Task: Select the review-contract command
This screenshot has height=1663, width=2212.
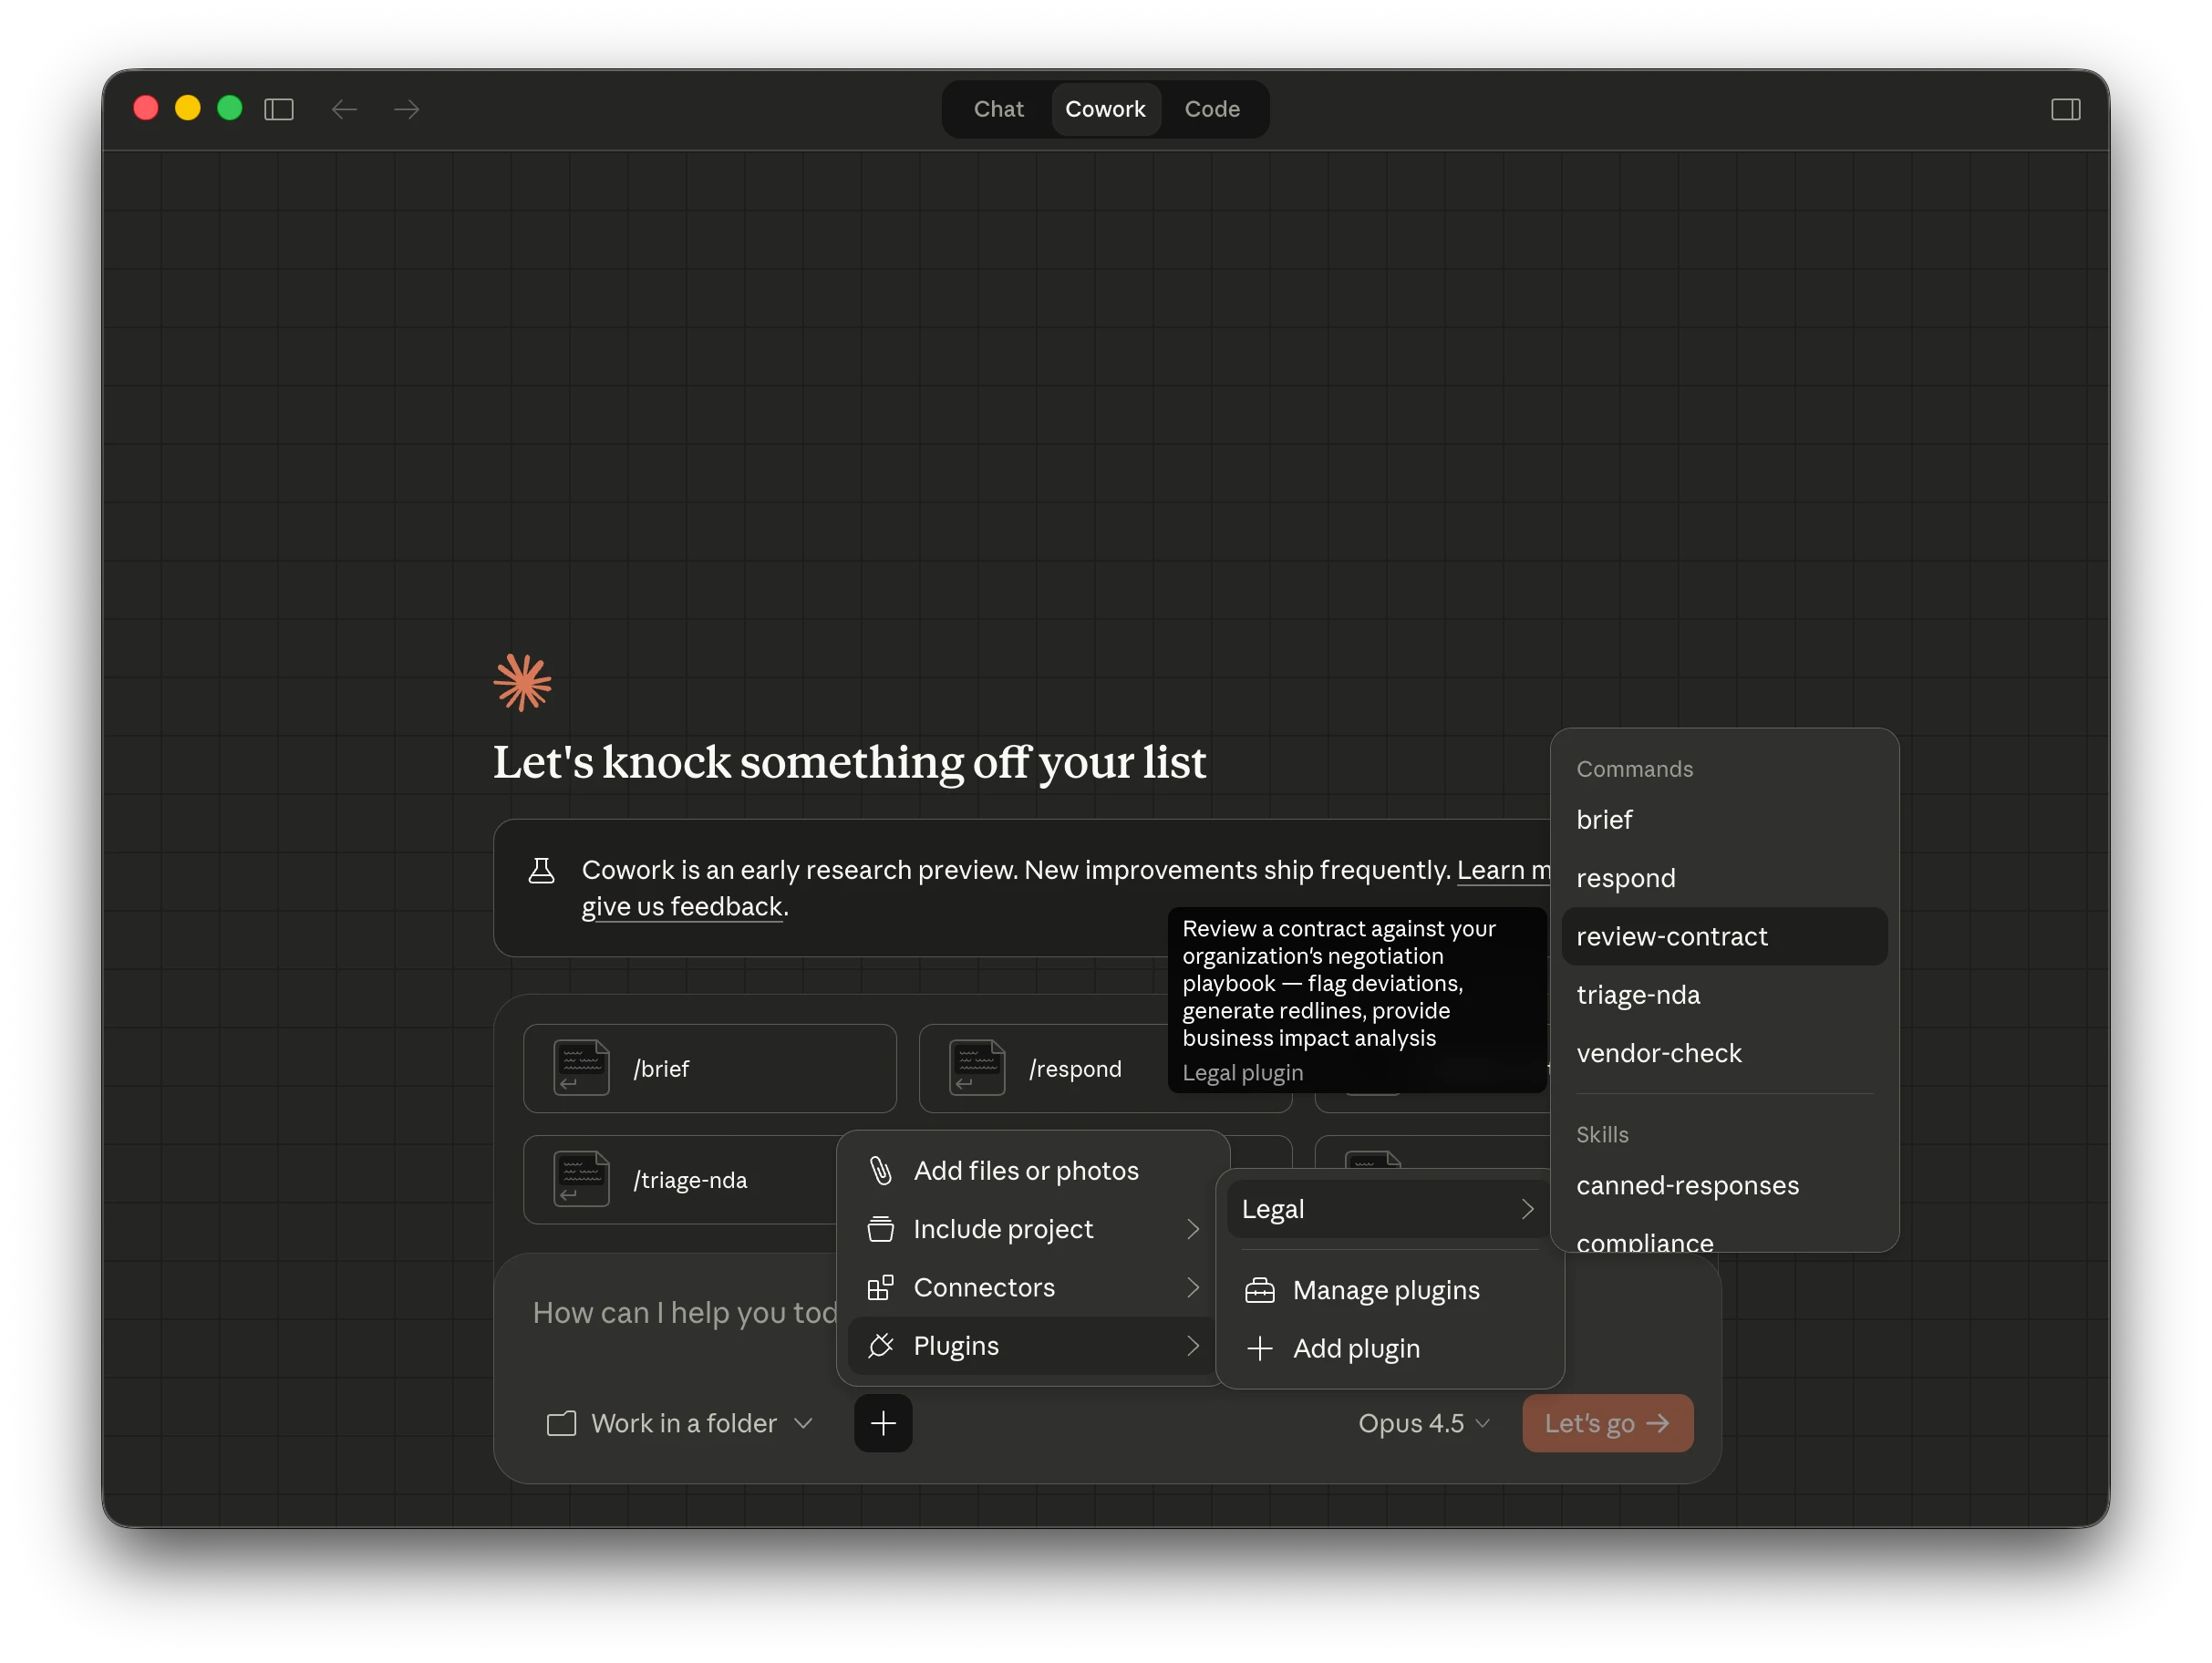Action: [1671, 936]
